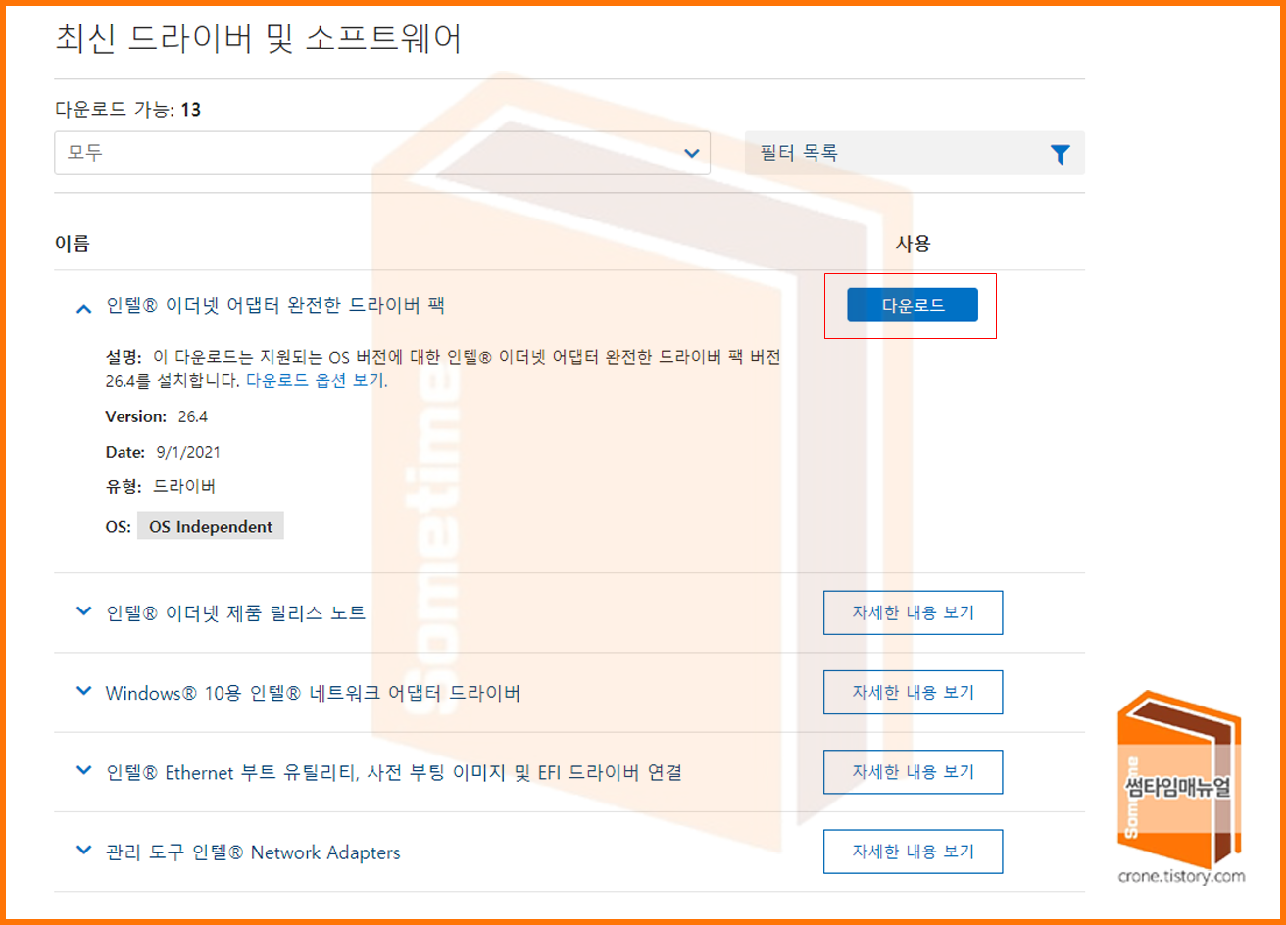The width and height of the screenshot is (1286, 925).
Task: Click 자세한 내용 보기 for Windows 10 driver
Action: pyautogui.click(x=913, y=692)
